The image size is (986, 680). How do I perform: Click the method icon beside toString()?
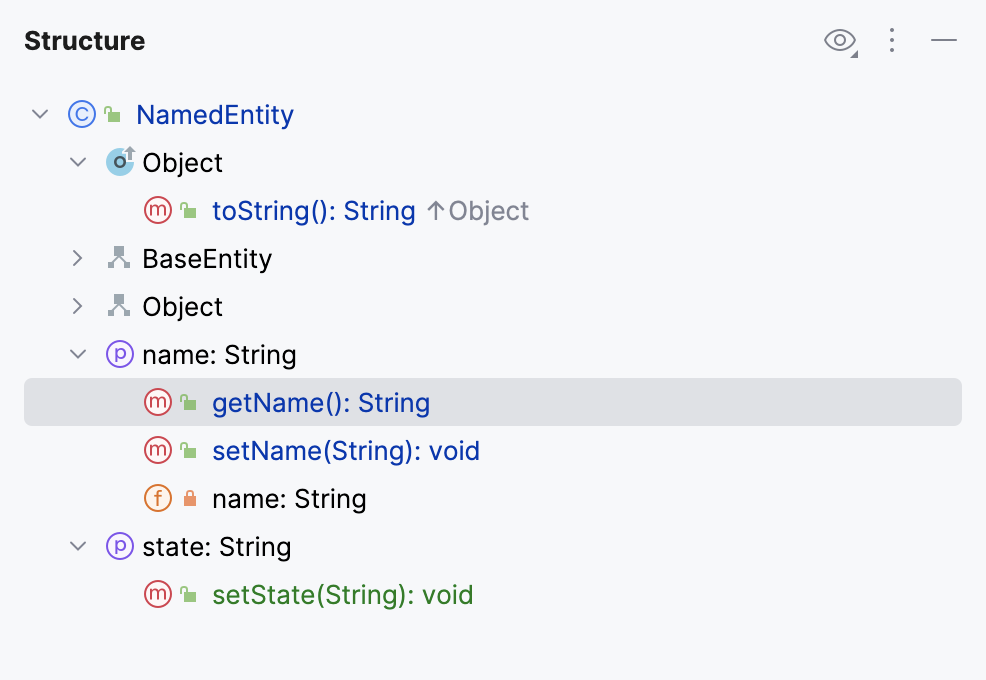(156, 210)
